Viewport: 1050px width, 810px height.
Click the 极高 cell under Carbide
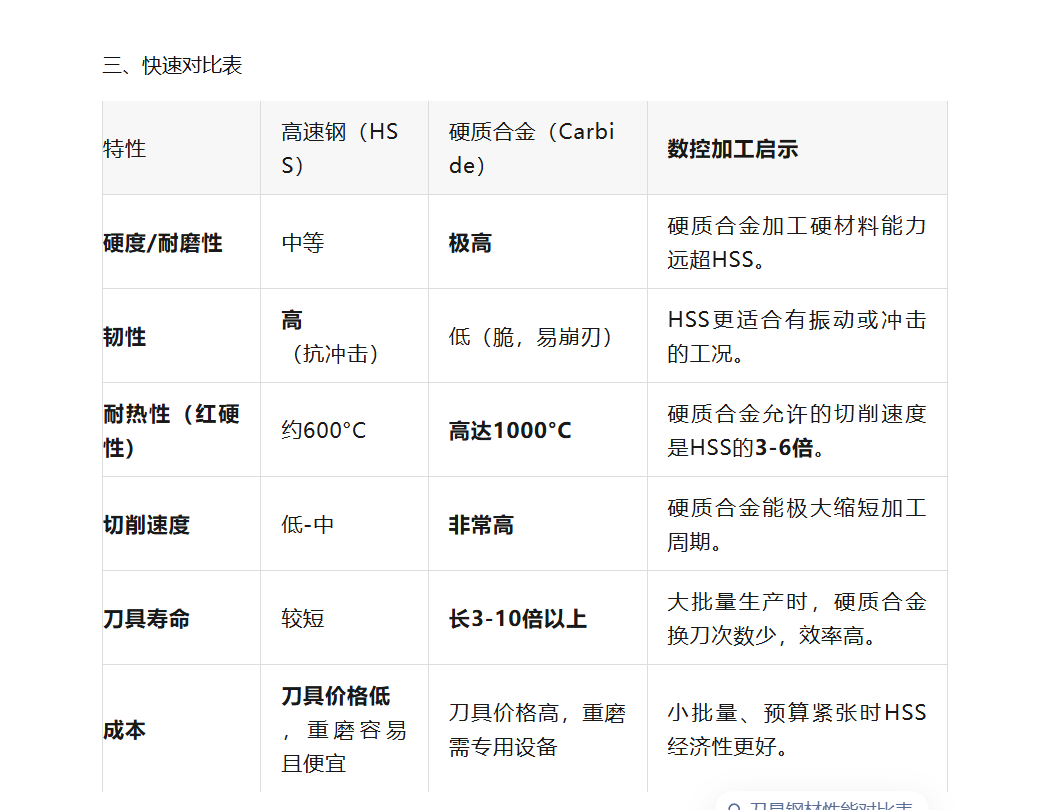tap(470, 243)
